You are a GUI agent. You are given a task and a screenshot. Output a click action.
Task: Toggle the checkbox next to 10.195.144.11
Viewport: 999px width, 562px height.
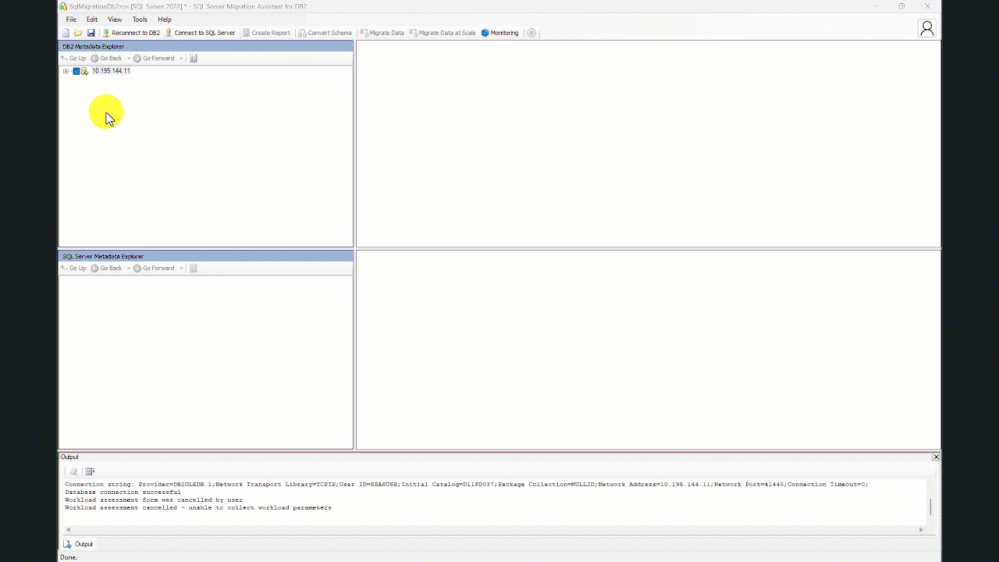(x=76, y=71)
